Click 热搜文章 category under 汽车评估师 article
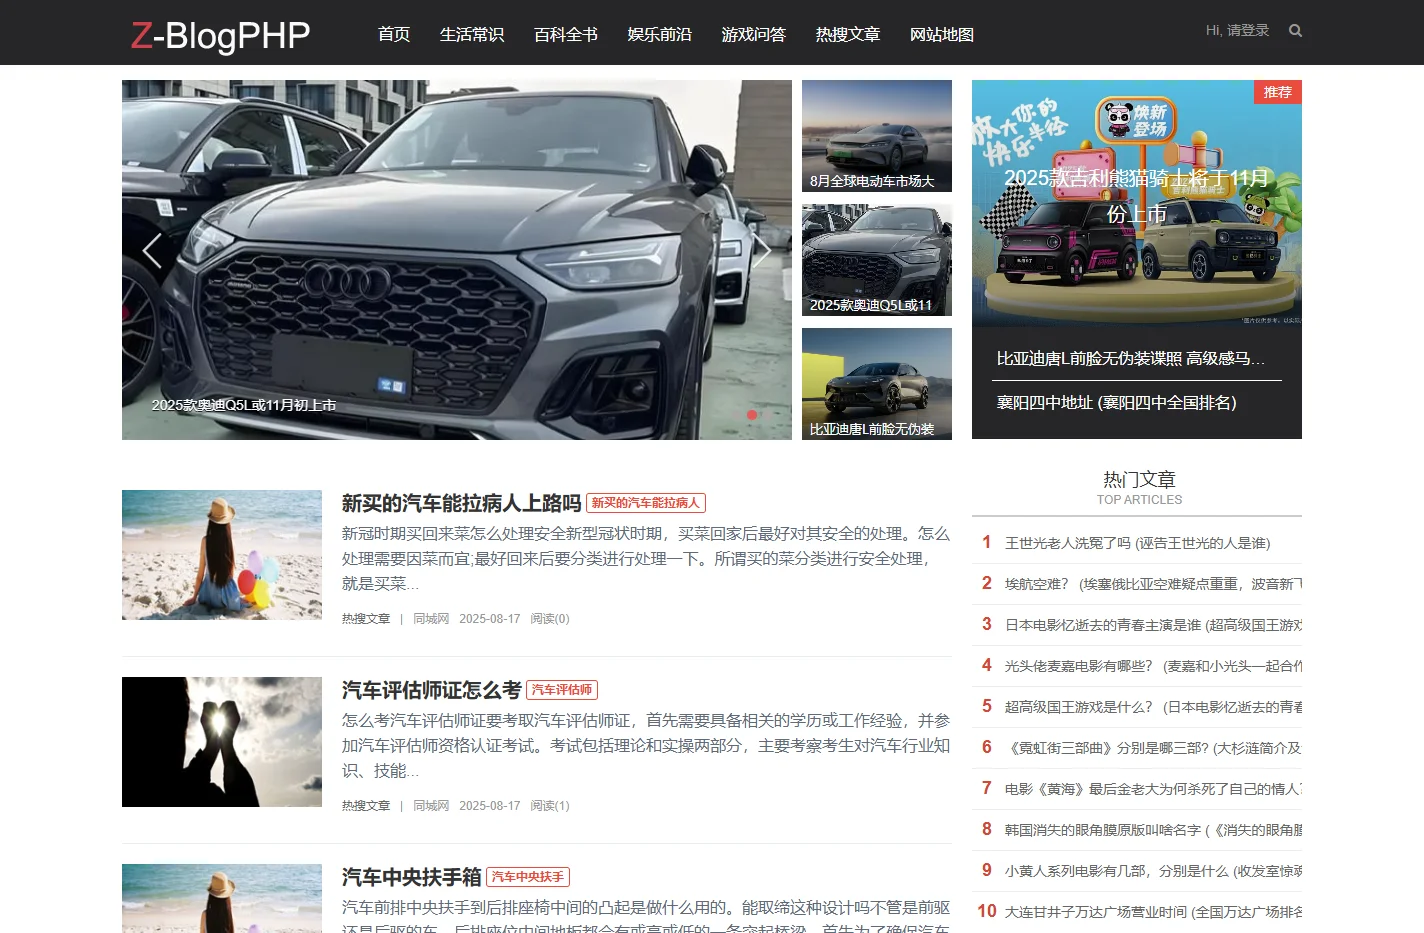The image size is (1424, 933). point(366,806)
